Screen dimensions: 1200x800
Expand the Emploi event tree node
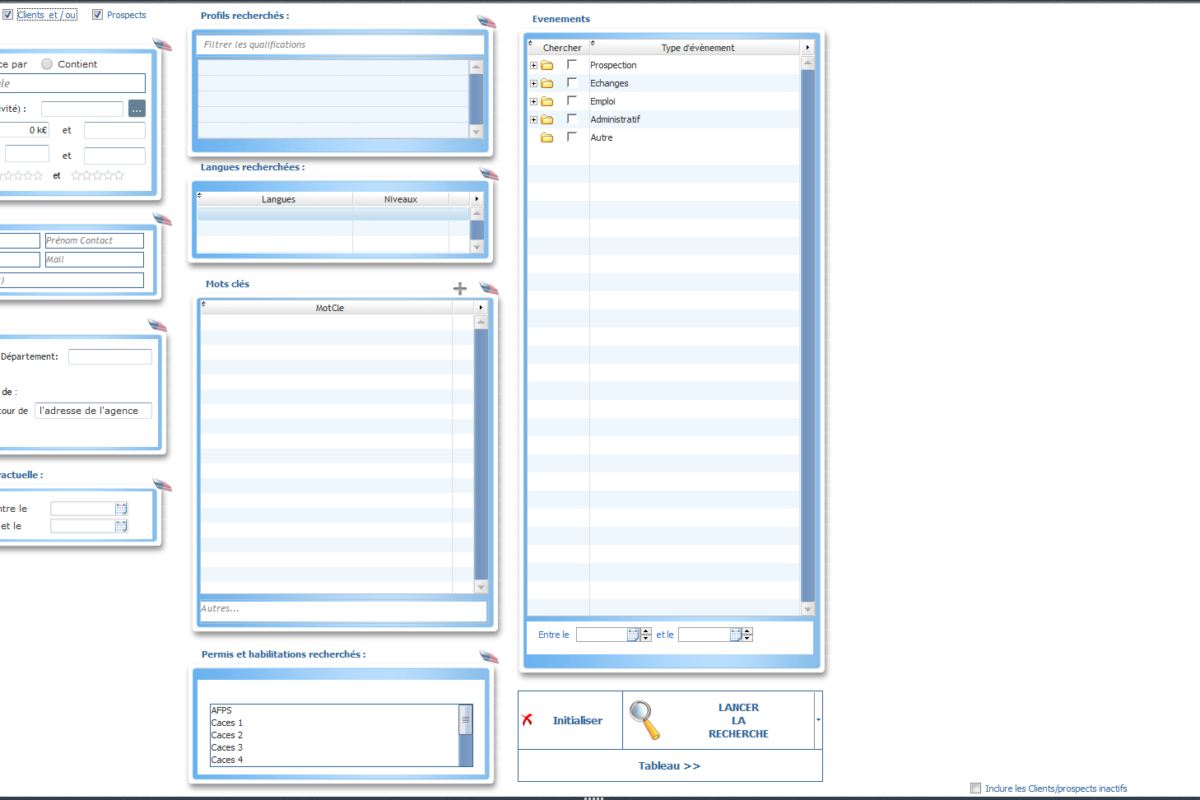click(x=534, y=102)
